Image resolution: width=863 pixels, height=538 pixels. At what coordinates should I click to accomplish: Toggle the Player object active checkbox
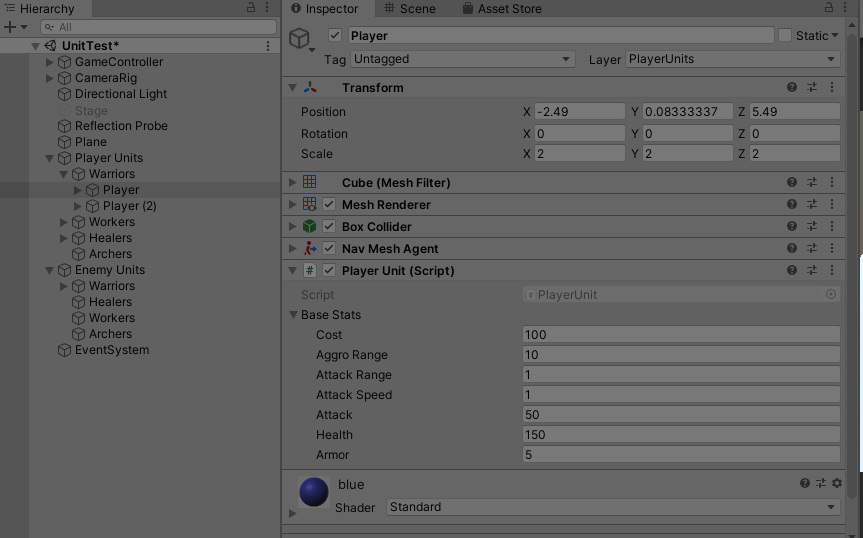[335, 36]
